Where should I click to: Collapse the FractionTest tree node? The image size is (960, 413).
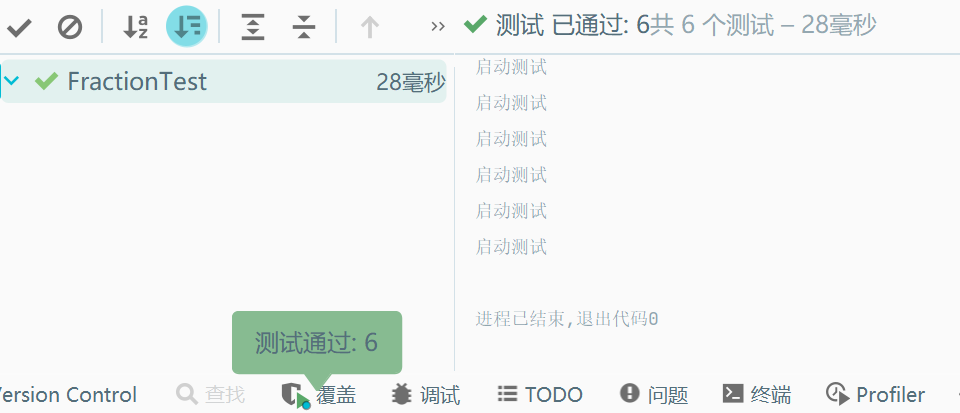[x=12, y=81]
